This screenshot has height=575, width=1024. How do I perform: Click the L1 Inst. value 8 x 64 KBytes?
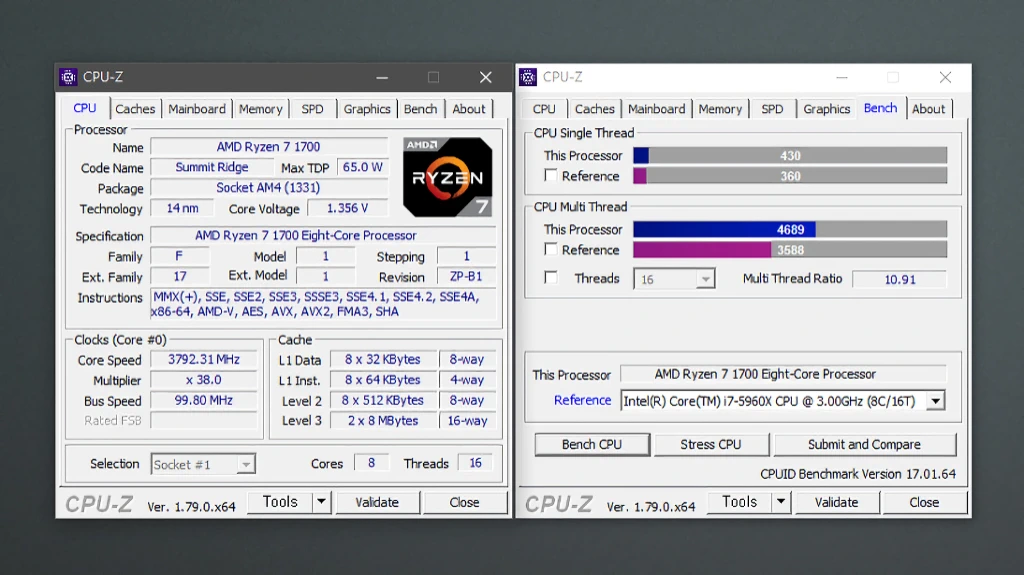point(383,380)
